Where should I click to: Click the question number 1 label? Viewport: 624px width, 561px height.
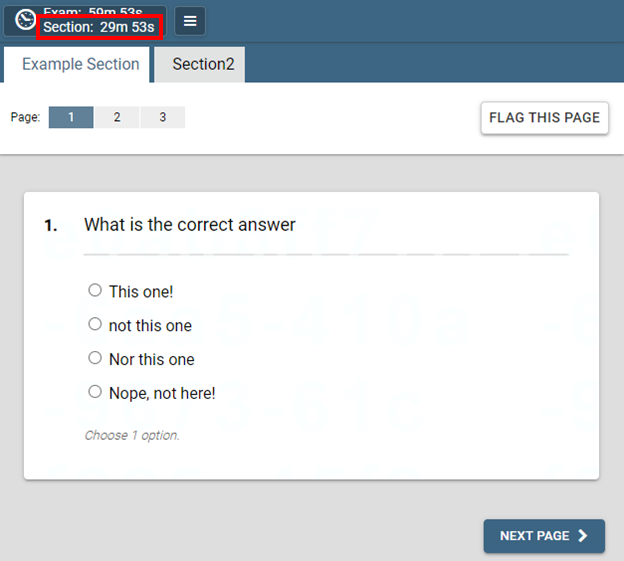click(x=51, y=225)
